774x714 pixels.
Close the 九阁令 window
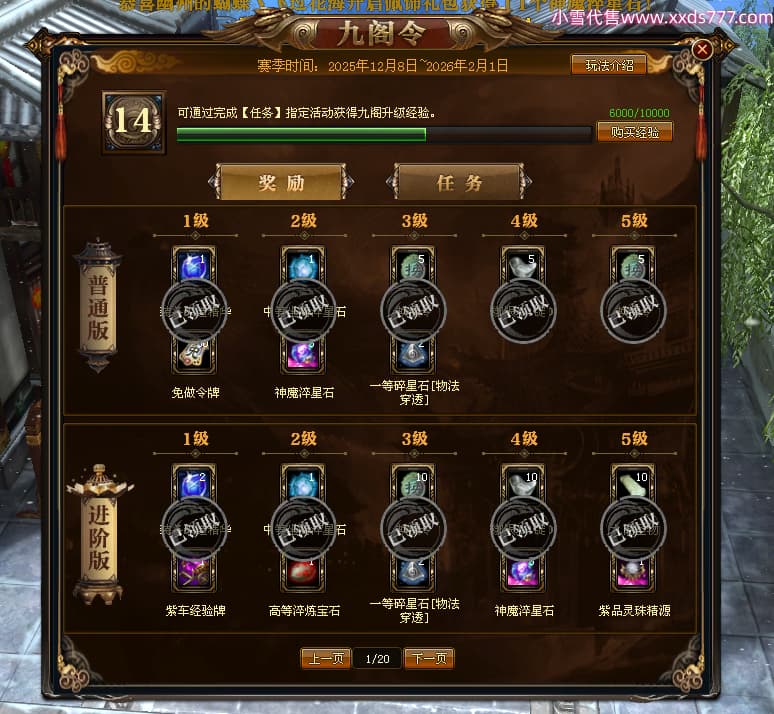(702, 49)
